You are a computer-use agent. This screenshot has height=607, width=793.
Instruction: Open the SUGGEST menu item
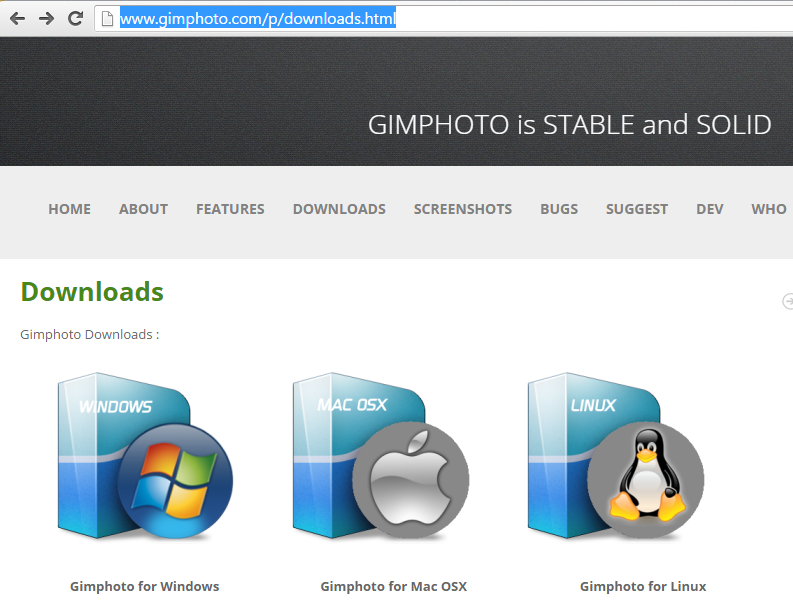click(637, 209)
